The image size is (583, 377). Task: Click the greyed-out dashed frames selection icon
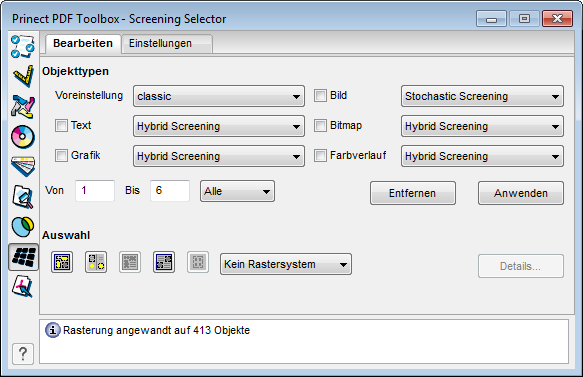[198, 262]
